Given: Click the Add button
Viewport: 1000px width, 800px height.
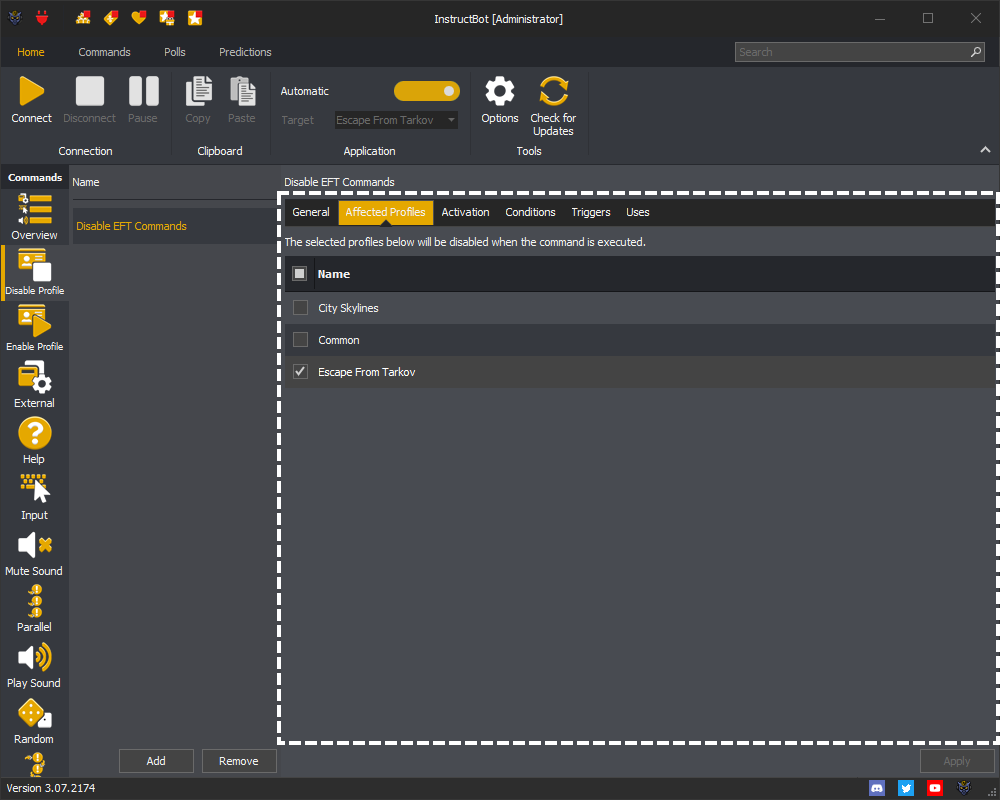Looking at the screenshot, I should point(156,761).
